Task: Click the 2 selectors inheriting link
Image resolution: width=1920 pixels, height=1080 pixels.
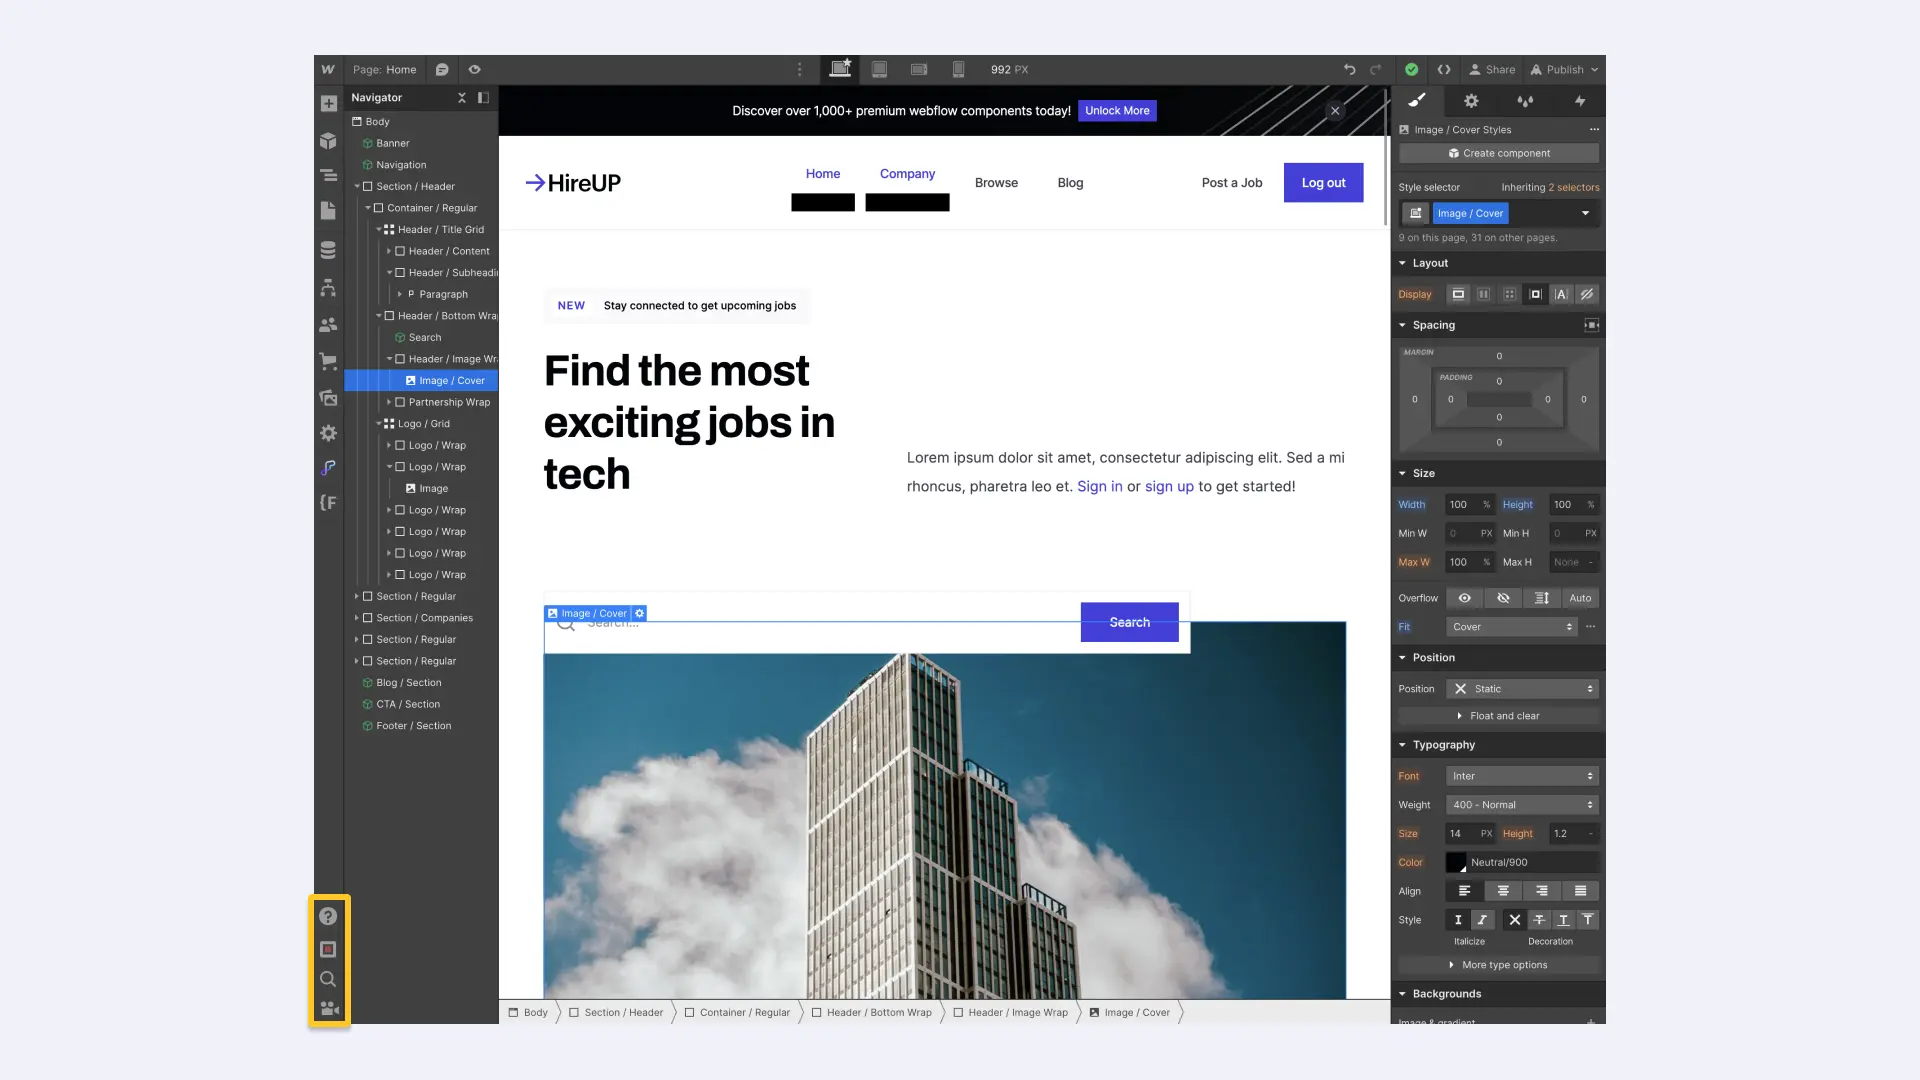Action: click(x=1573, y=188)
